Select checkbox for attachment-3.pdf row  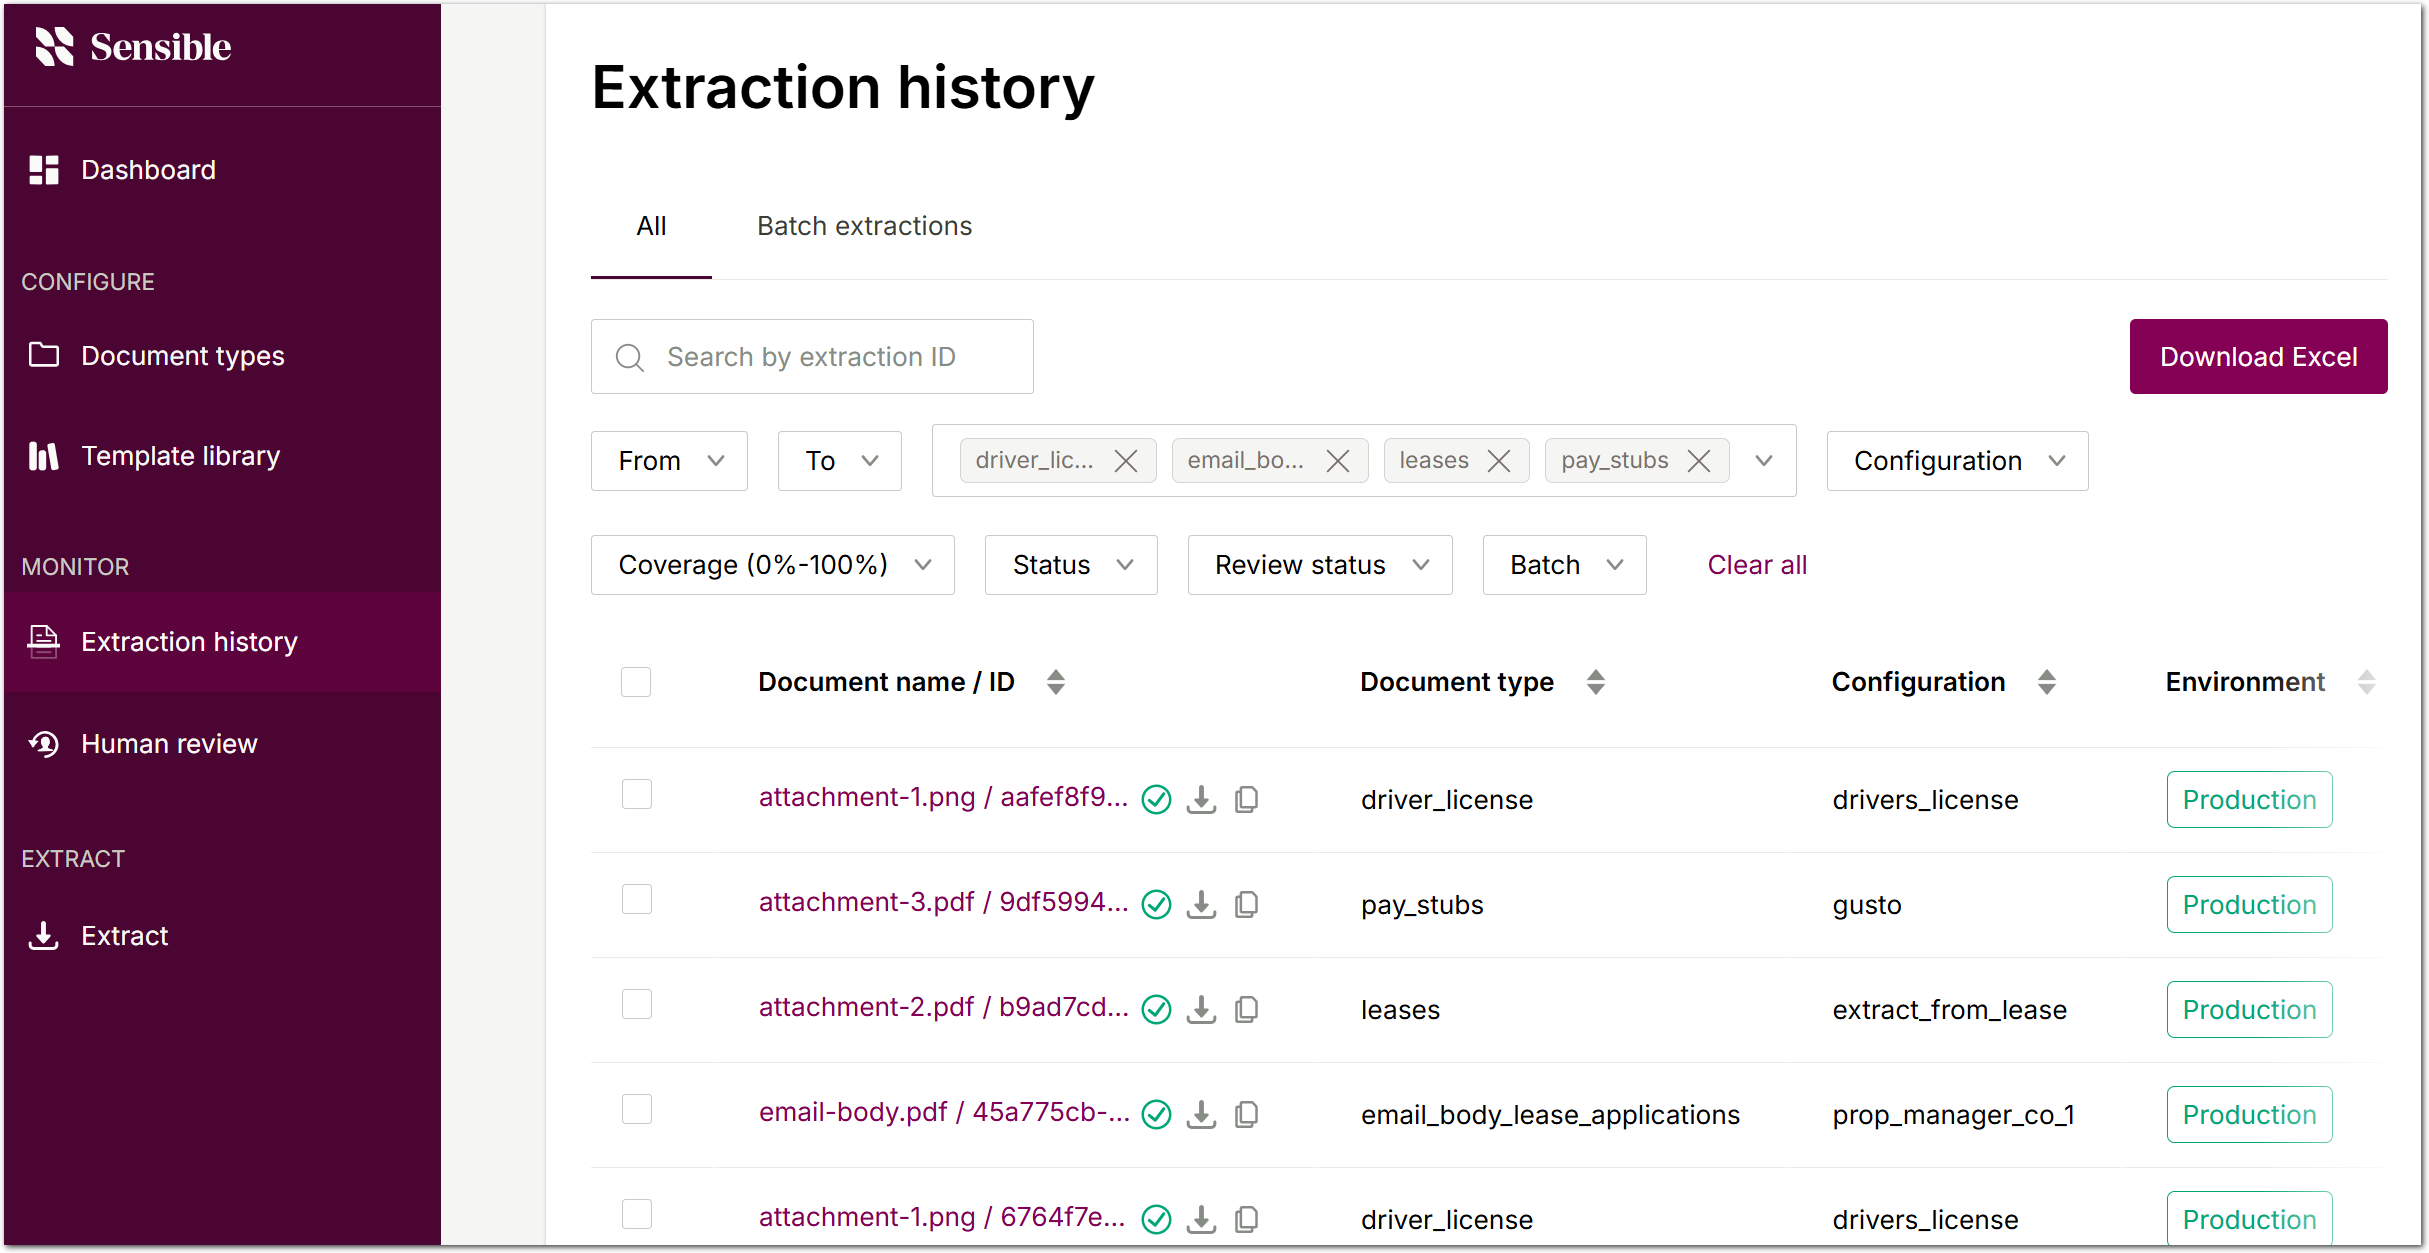(x=637, y=899)
